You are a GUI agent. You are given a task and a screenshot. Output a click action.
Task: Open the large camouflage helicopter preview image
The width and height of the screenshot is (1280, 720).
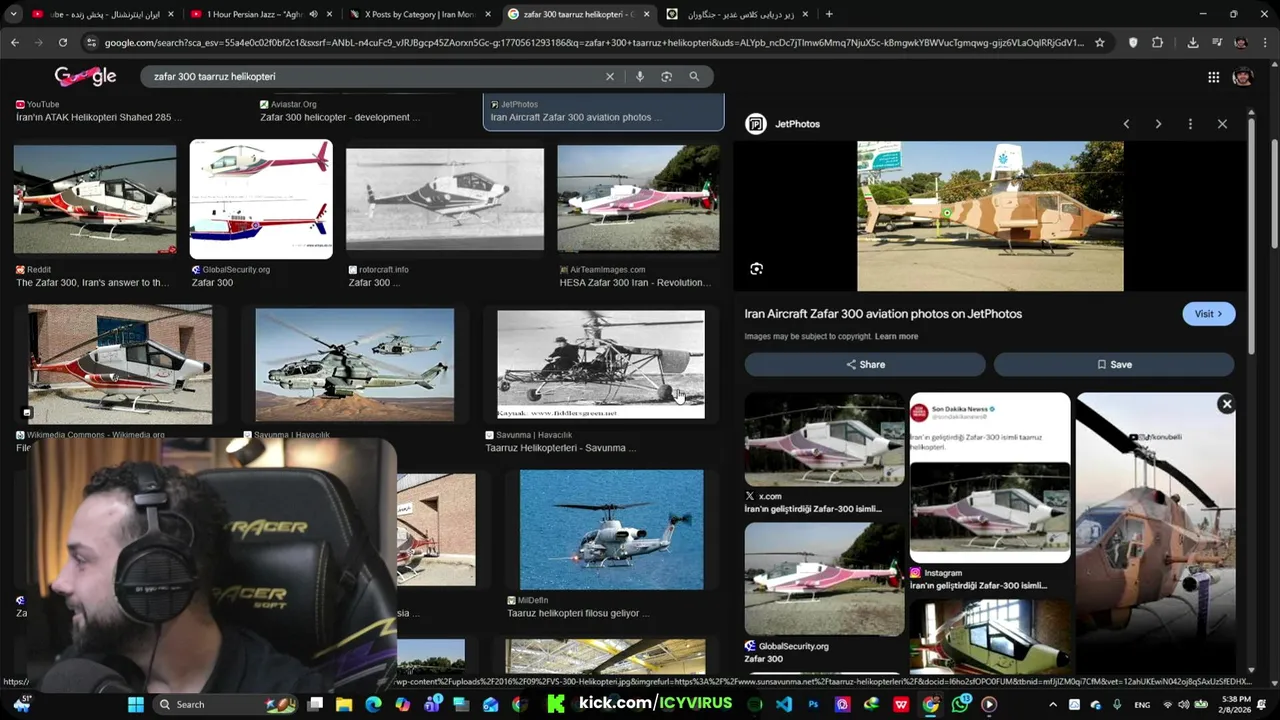[990, 216]
